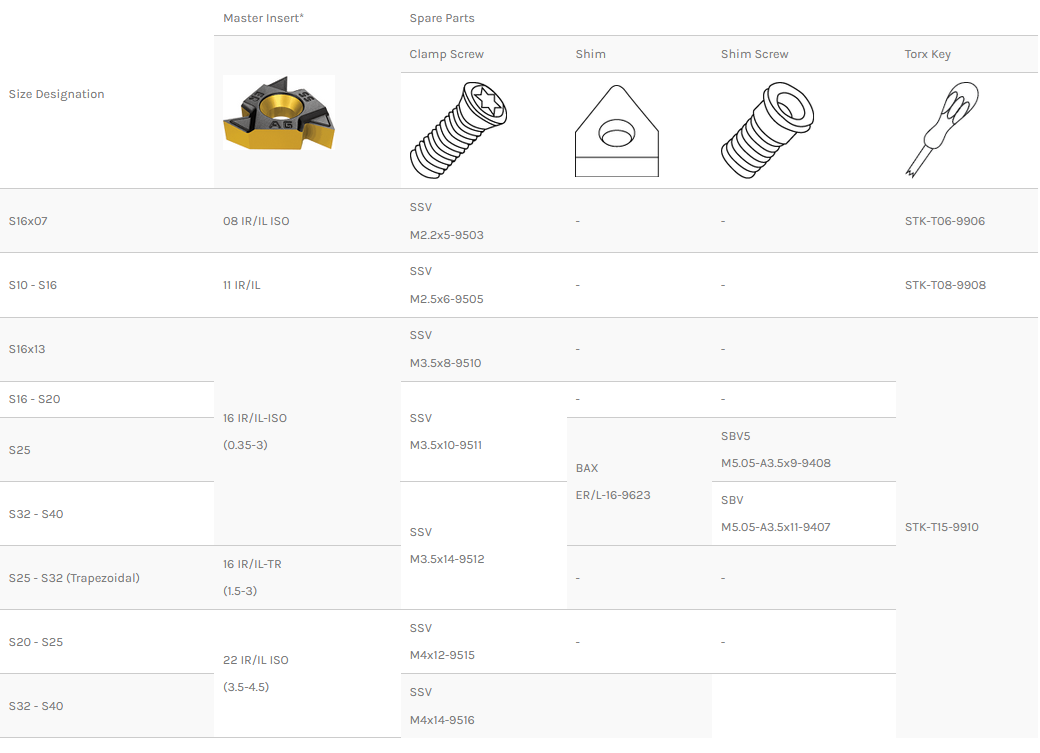Select part number STK-T06-9906

tap(944, 221)
